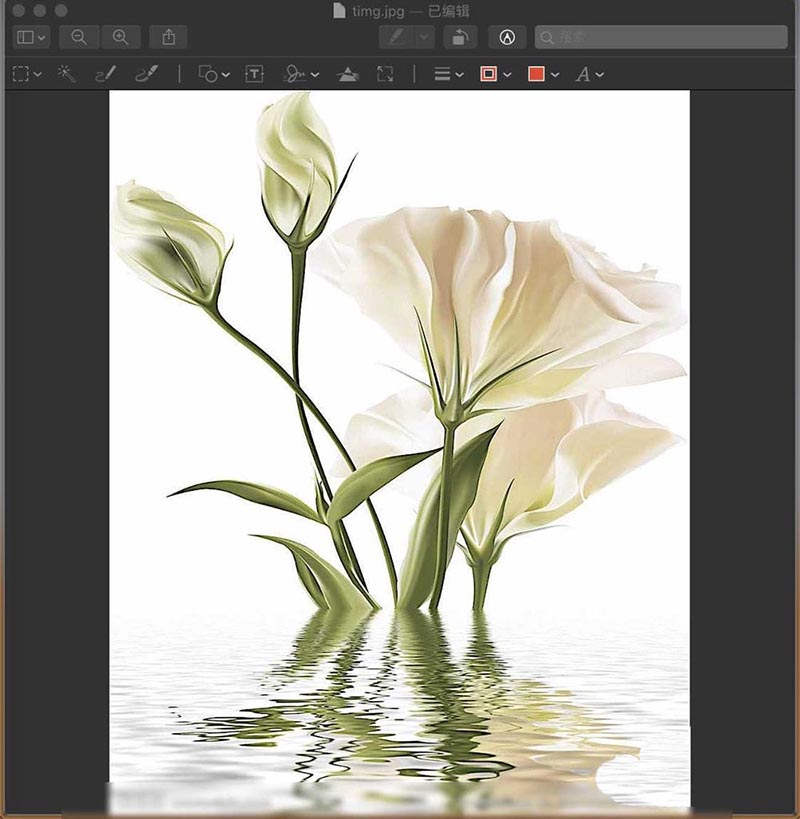Insert a text box with Text tool
Image resolution: width=800 pixels, height=819 pixels.
point(254,74)
